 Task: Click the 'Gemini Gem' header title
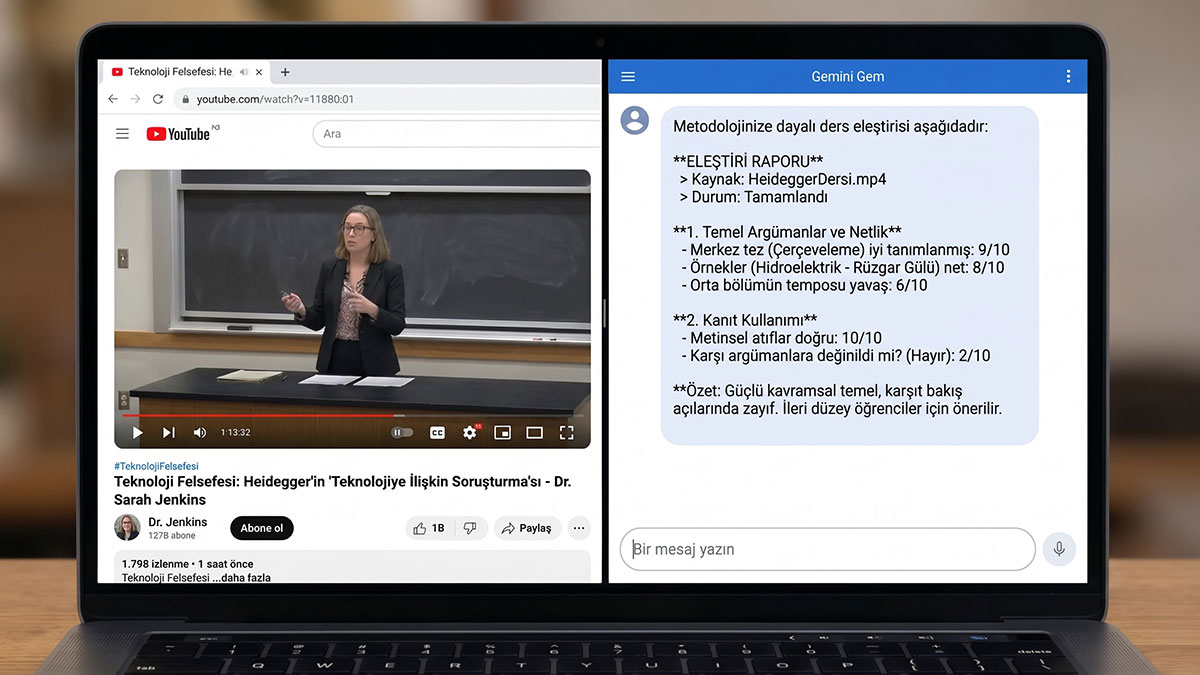pyautogui.click(x=848, y=76)
